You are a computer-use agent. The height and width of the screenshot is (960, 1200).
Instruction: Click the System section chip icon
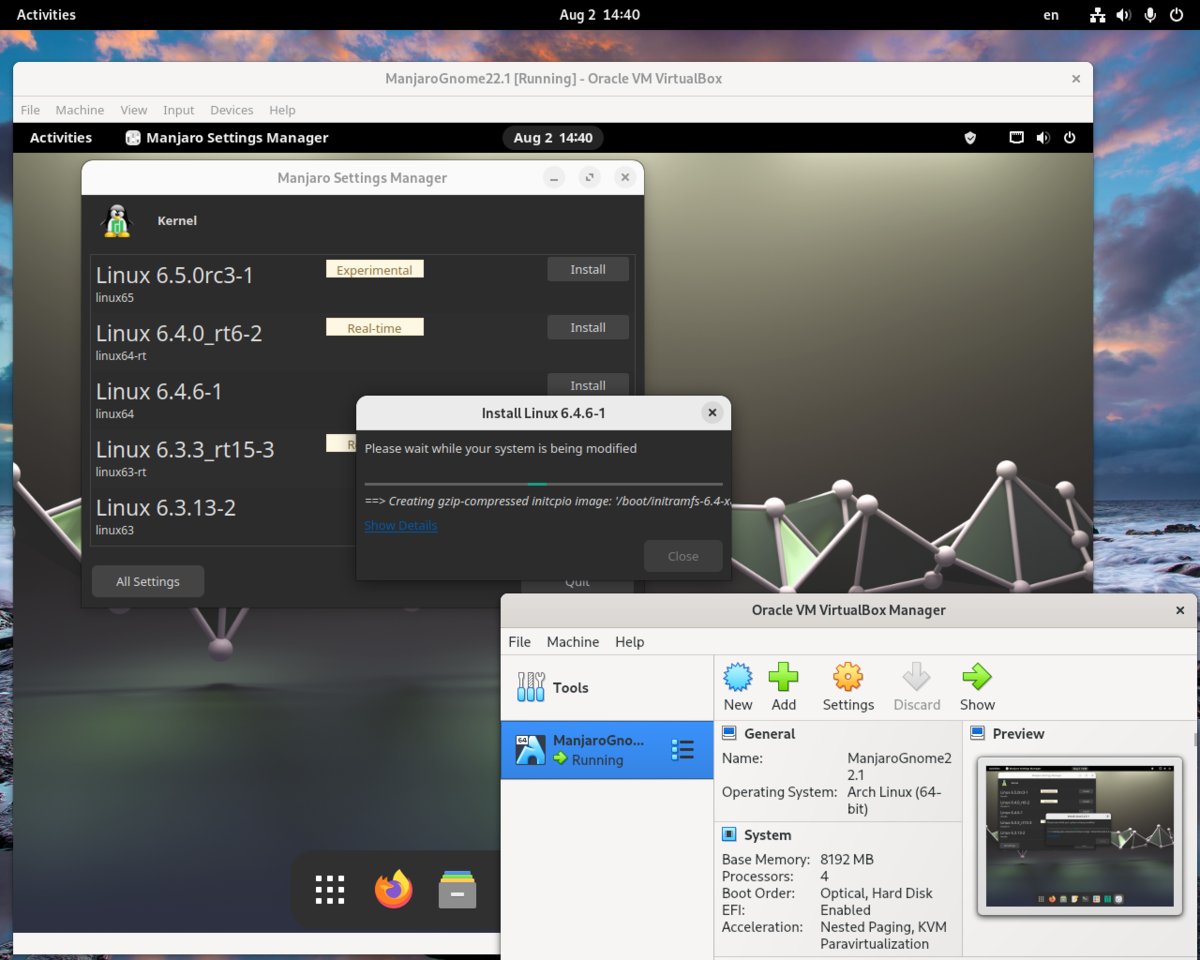click(730, 835)
